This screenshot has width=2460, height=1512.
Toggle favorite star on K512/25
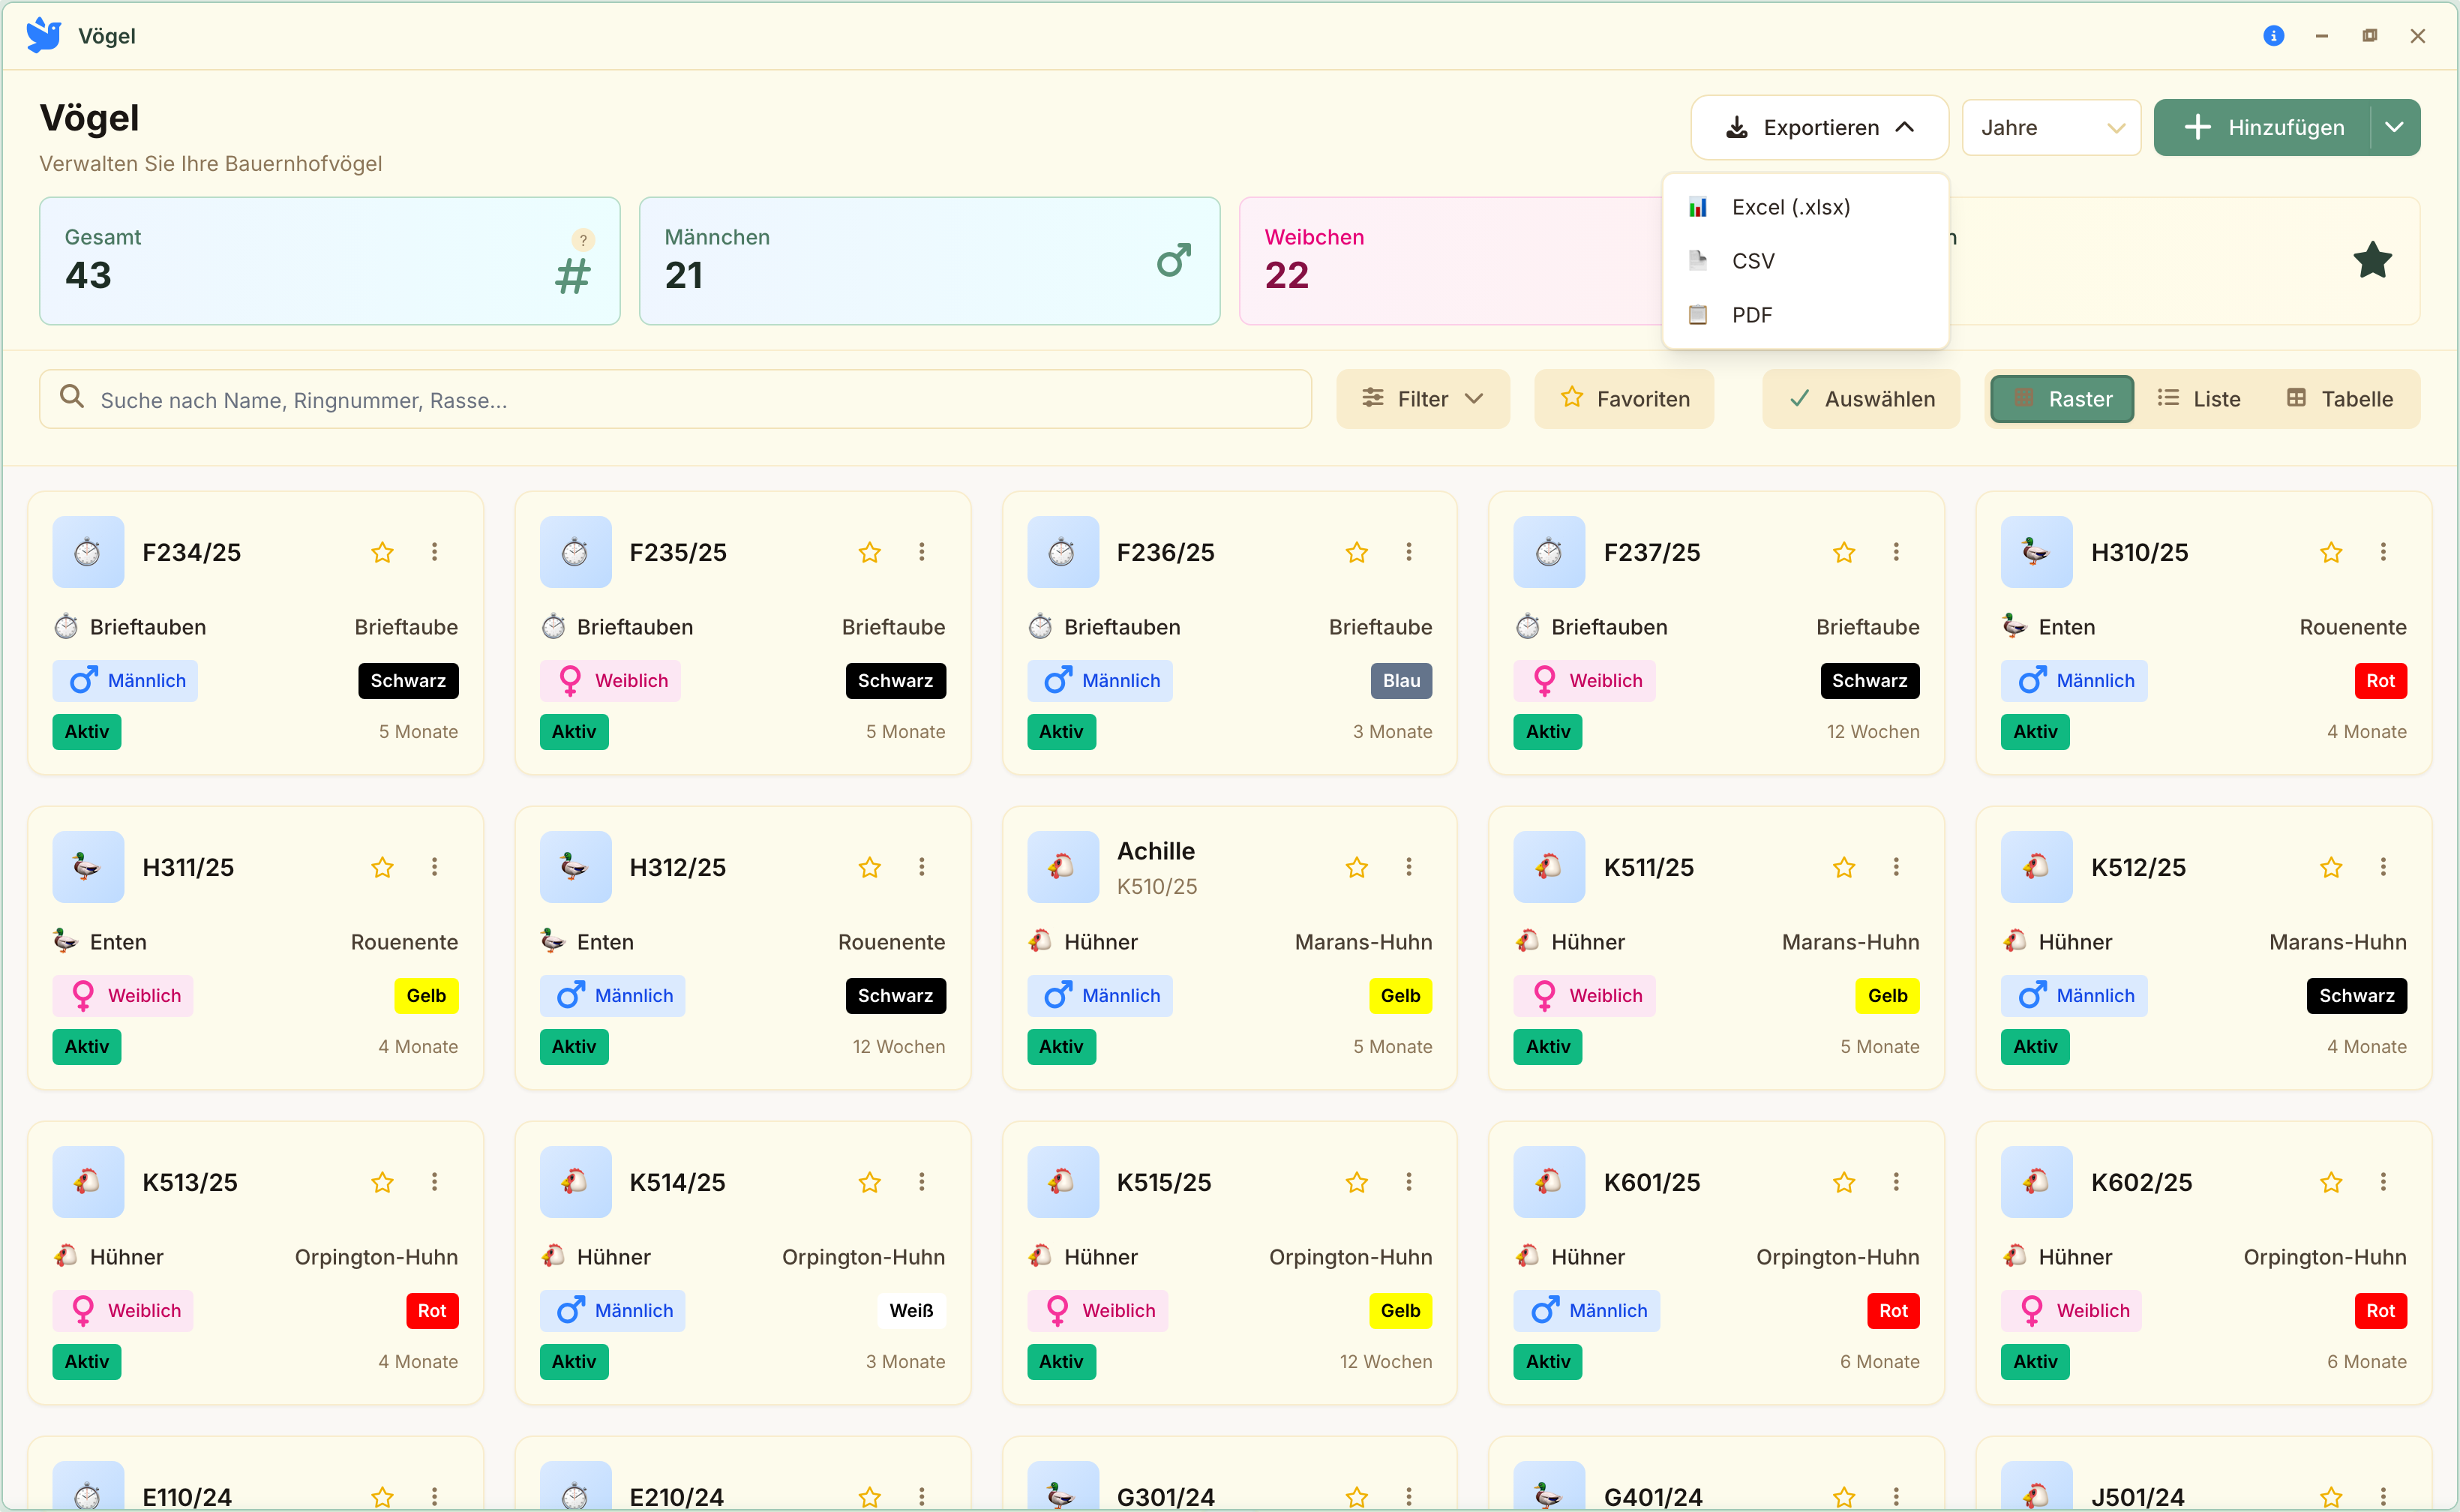click(x=2331, y=867)
